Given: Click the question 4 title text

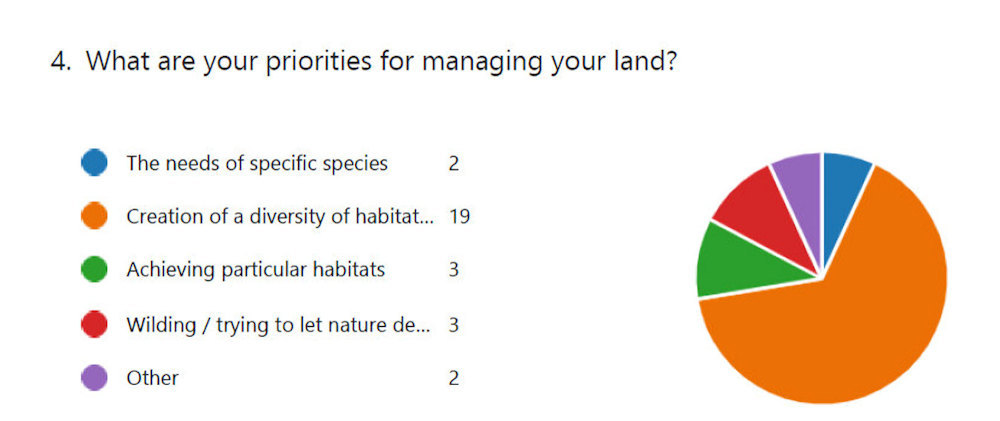Looking at the screenshot, I should coord(366,61).
